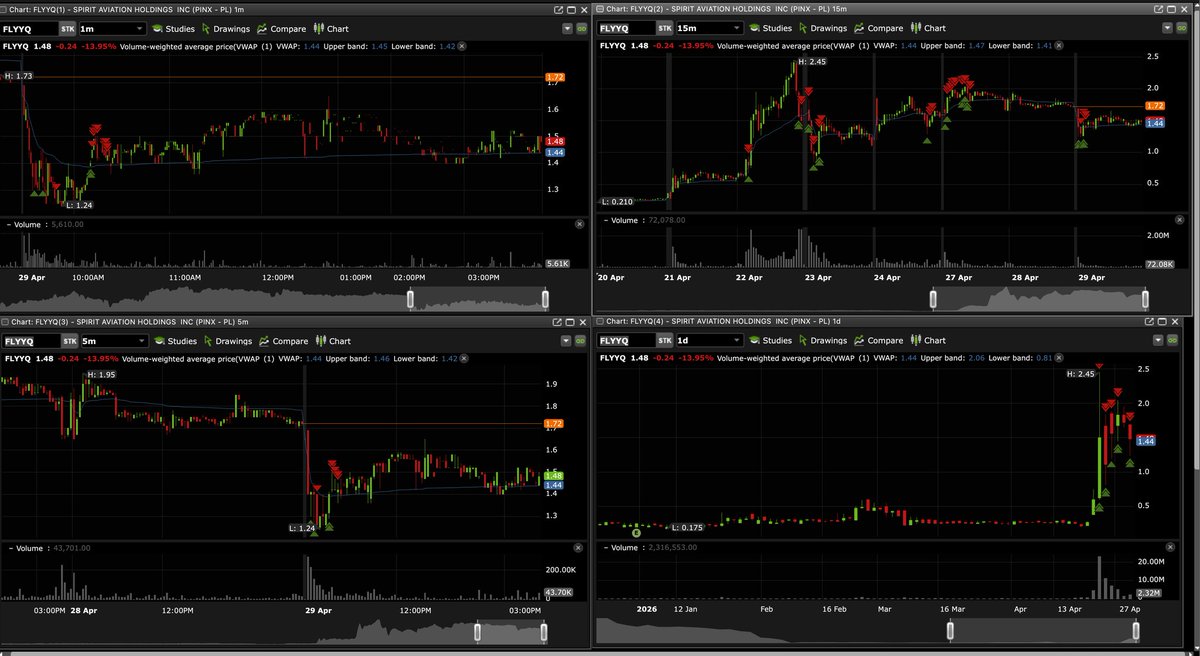Grab left range handle in 1m navigator
The height and width of the screenshot is (656, 1200).
tap(409, 298)
